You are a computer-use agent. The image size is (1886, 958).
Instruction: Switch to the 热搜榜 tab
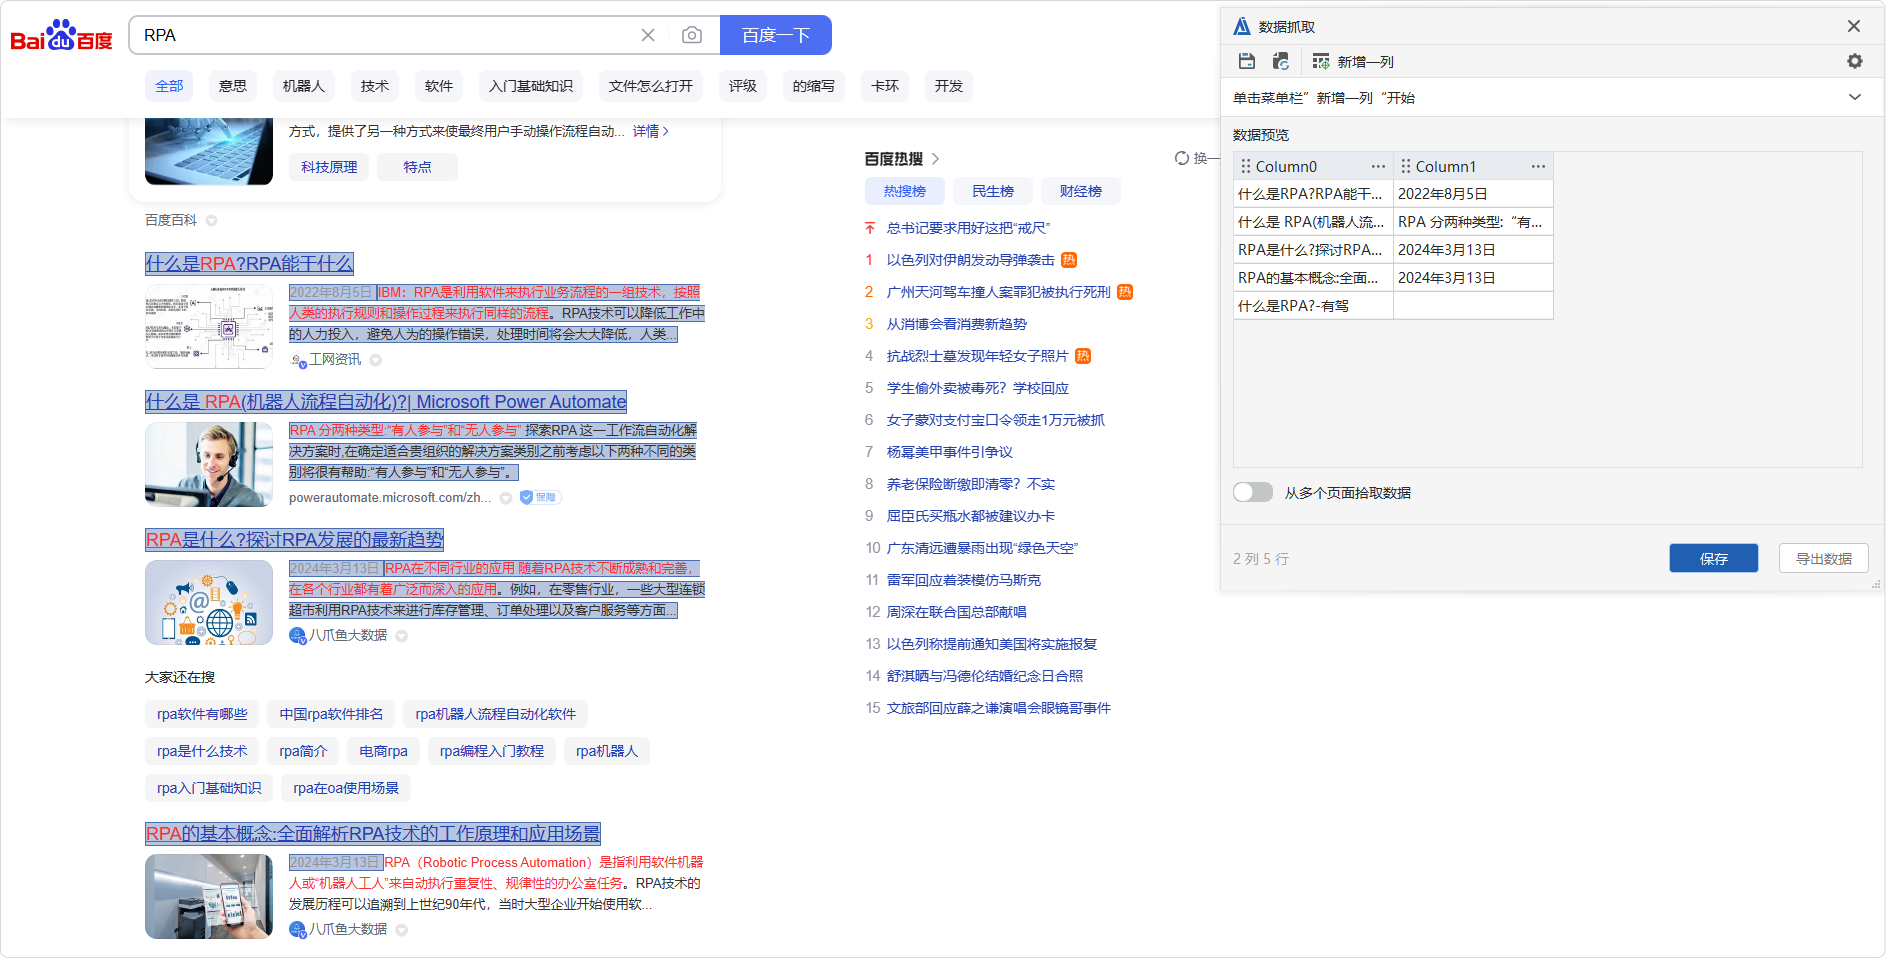[x=905, y=191]
